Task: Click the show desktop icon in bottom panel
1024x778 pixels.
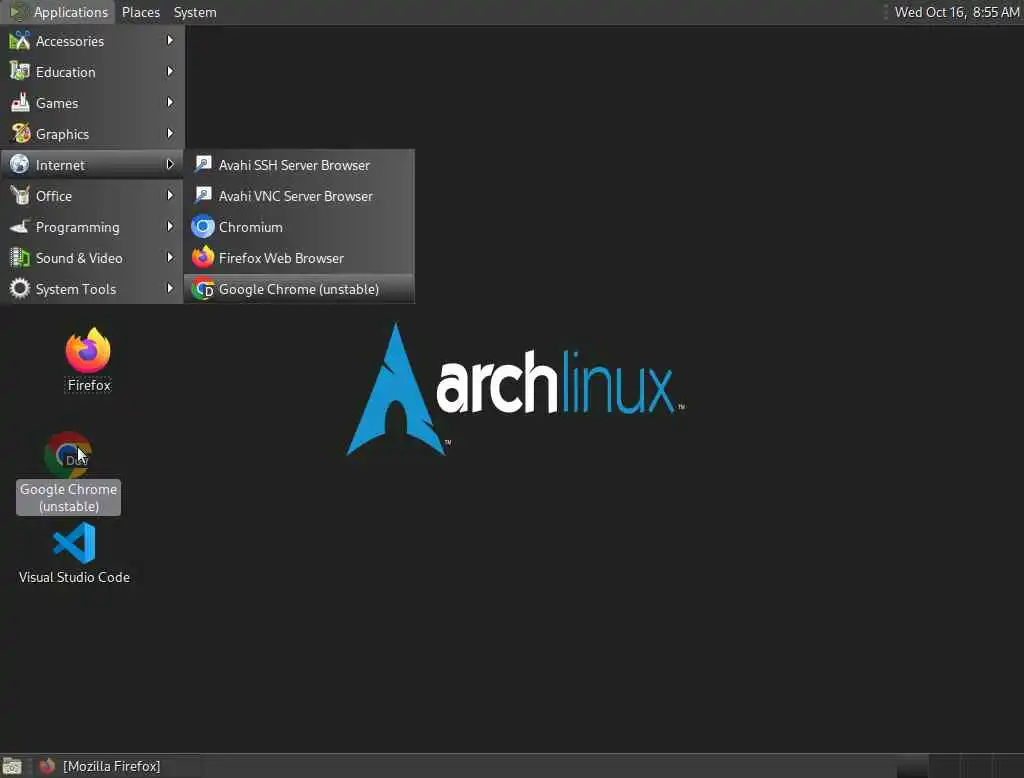Action: (x=12, y=766)
